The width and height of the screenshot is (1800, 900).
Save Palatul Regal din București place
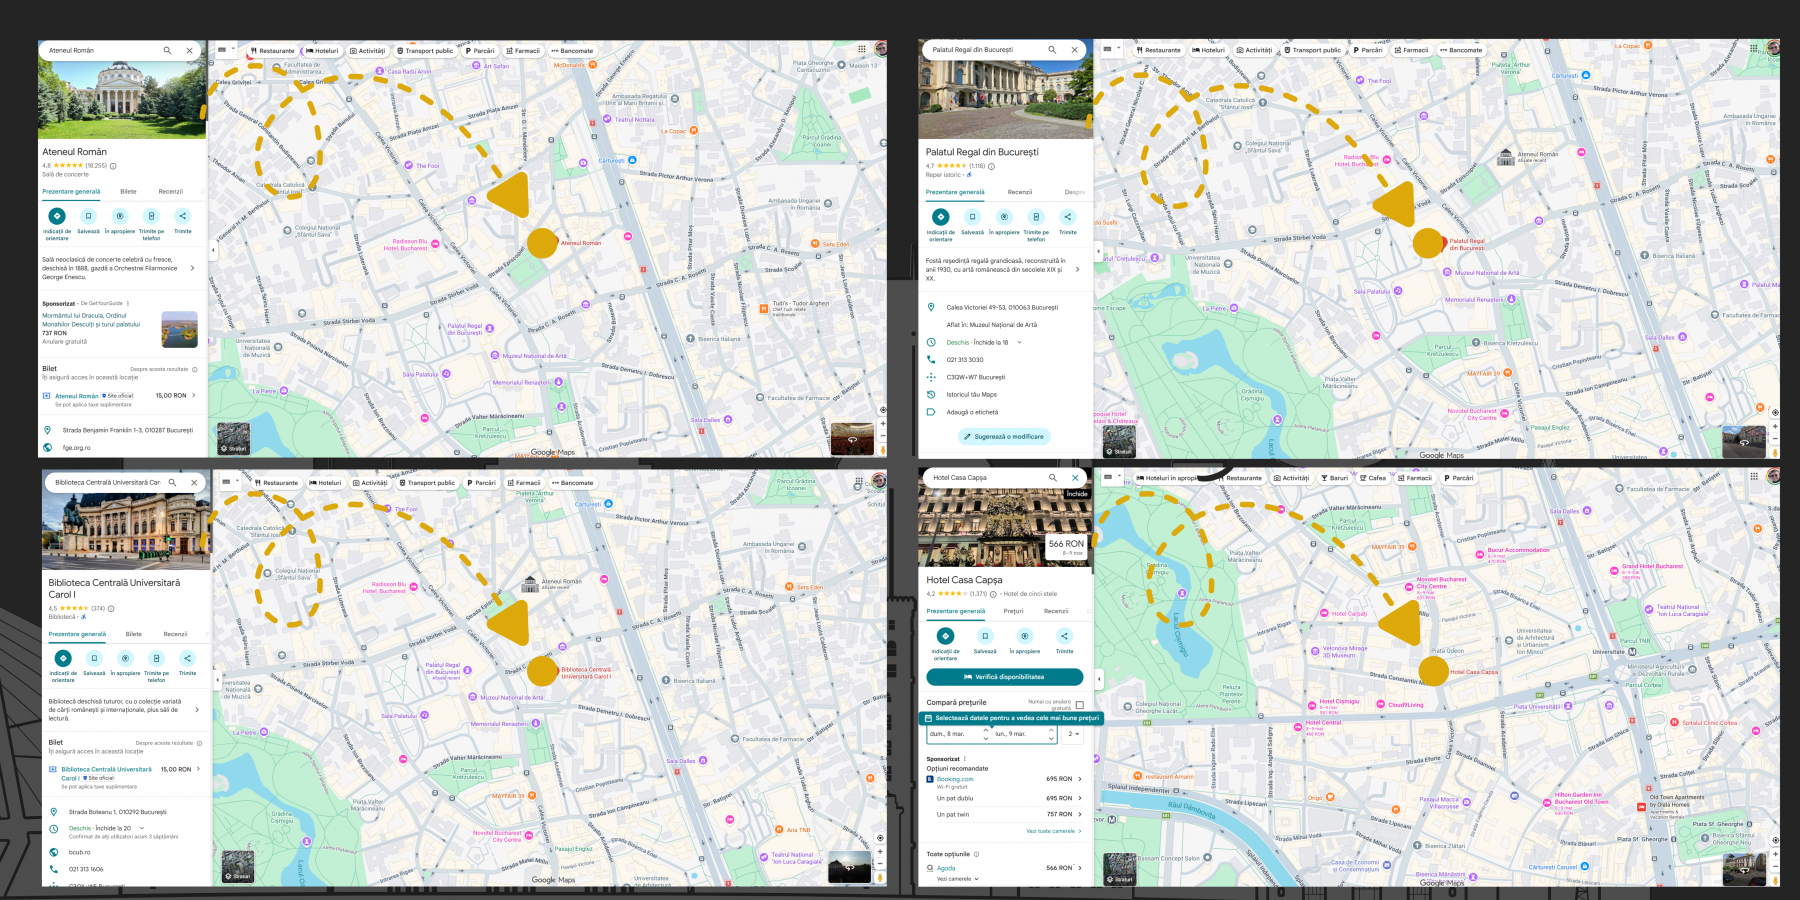[x=972, y=217]
